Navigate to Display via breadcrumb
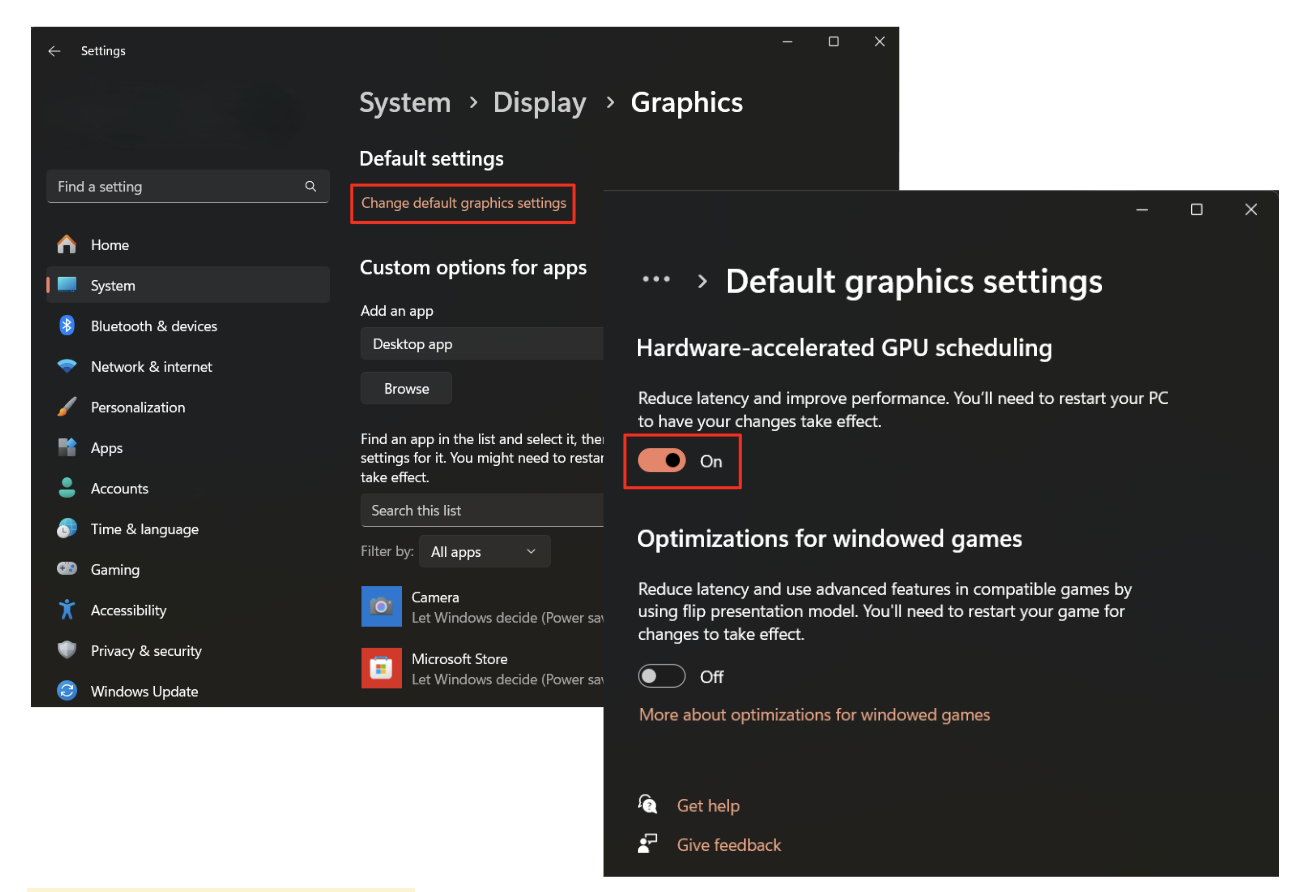1296x892 pixels. (x=539, y=102)
